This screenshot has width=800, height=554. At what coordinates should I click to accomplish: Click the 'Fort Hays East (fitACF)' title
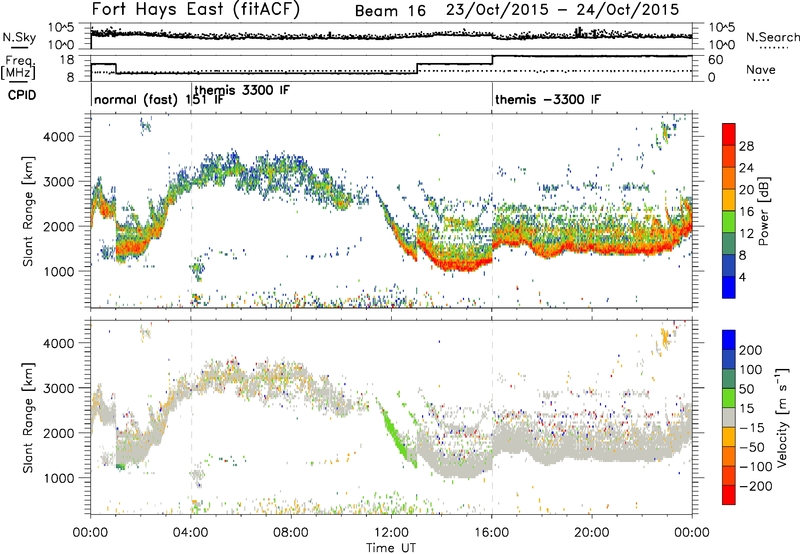coord(196,9)
